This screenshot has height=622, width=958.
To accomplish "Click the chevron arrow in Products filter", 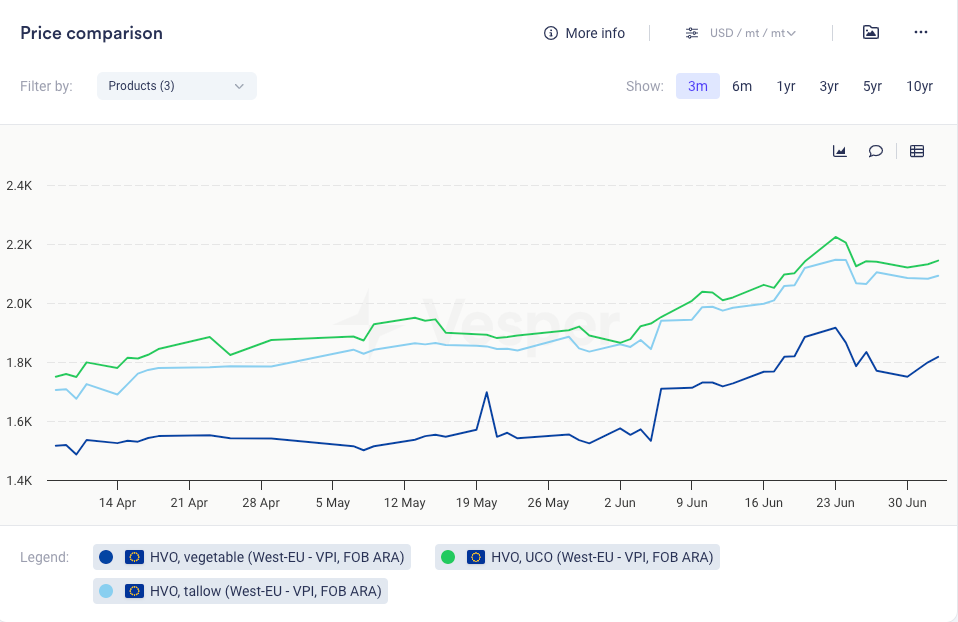I will coord(239,86).
